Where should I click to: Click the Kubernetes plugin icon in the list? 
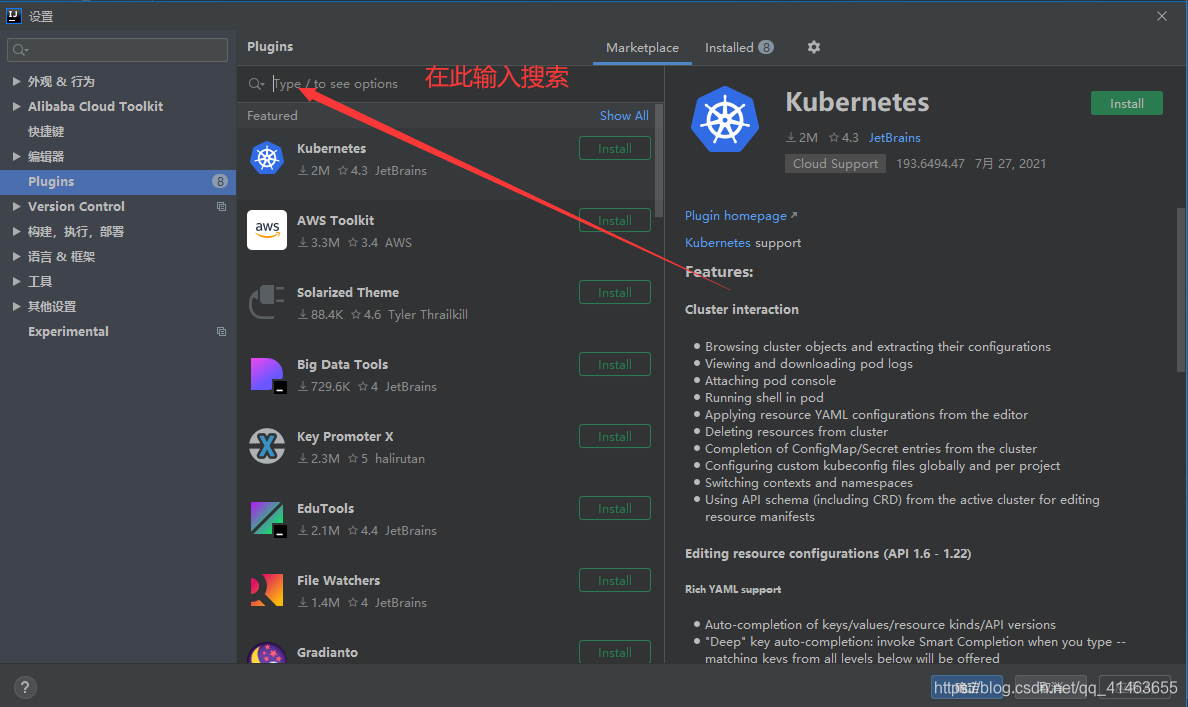click(267, 158)
